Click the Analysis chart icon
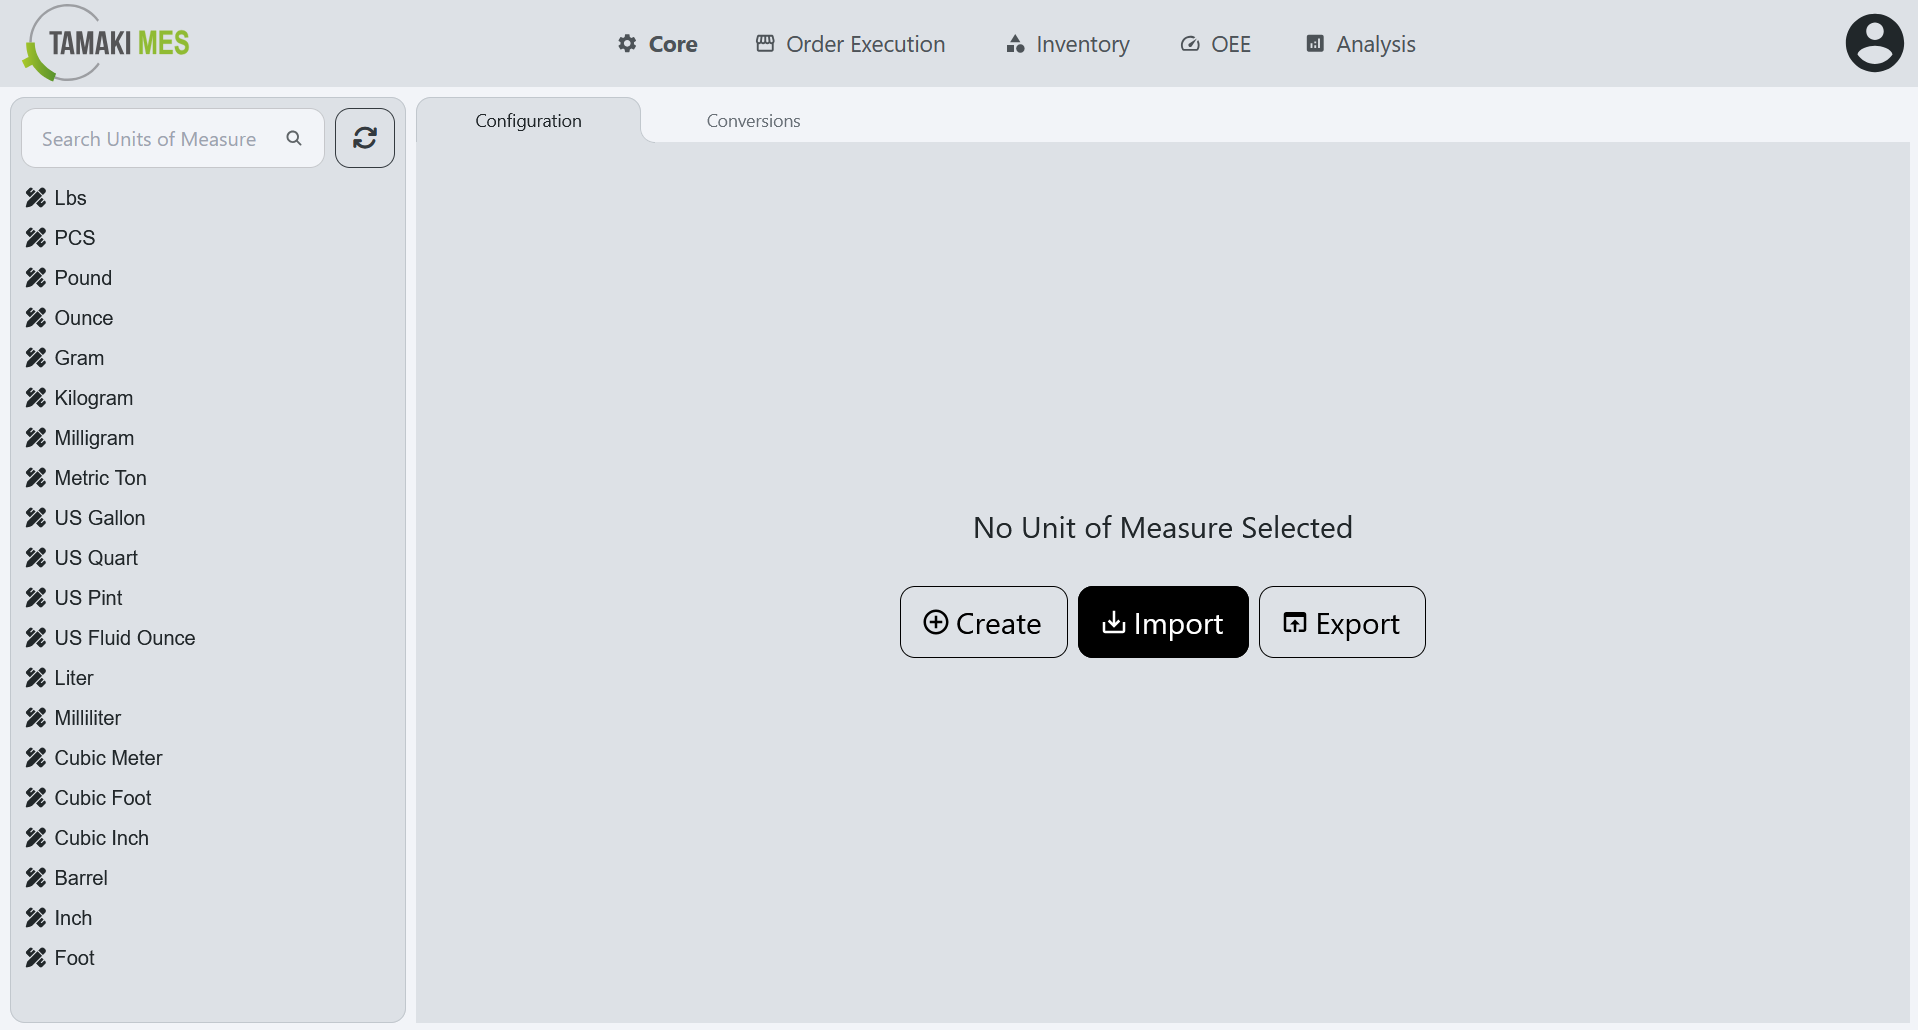Screen dimensions: 1918x1030 coord(1314,43)
